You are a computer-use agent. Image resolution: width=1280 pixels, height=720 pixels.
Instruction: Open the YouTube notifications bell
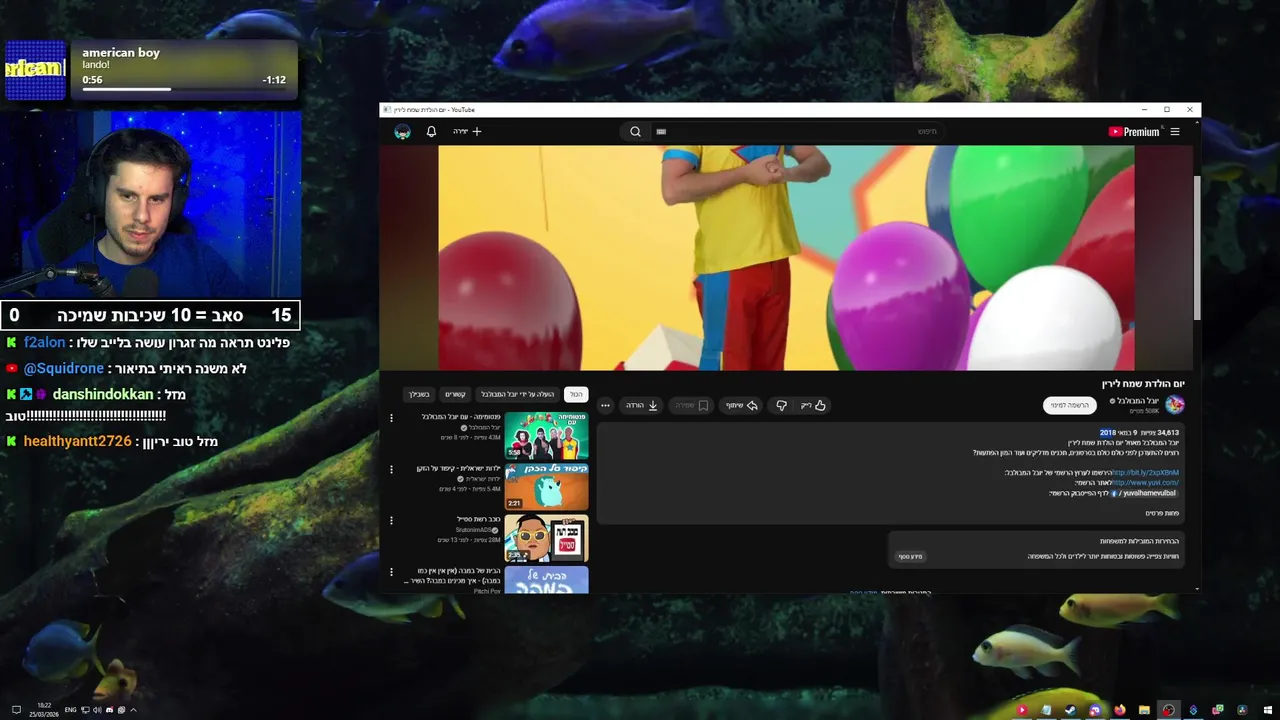coord(431,132)
